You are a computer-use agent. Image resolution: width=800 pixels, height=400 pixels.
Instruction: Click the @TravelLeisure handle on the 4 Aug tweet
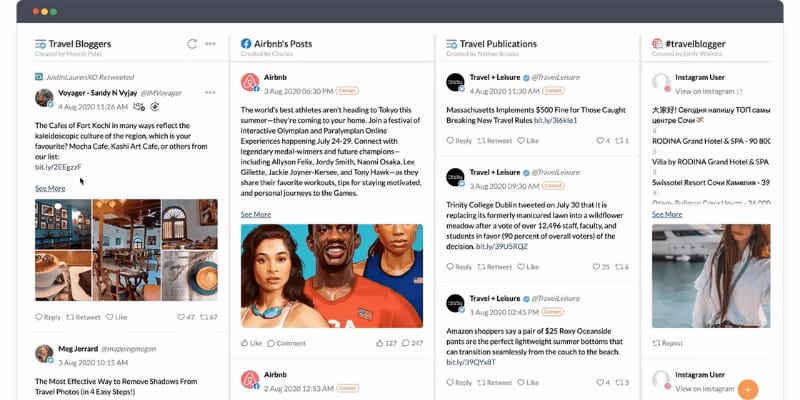556,78
